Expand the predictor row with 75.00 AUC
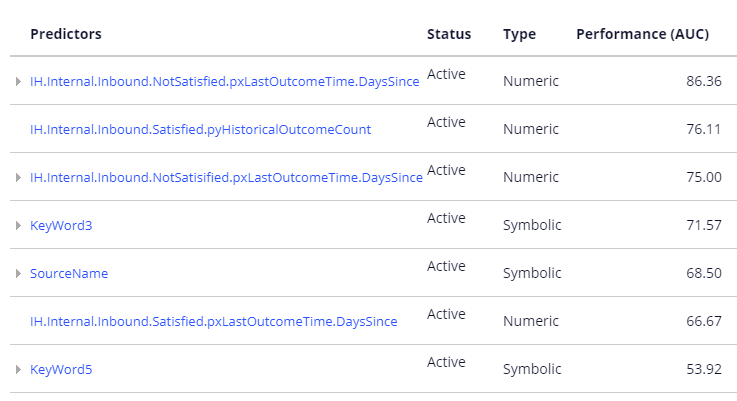 pos(18,178)
